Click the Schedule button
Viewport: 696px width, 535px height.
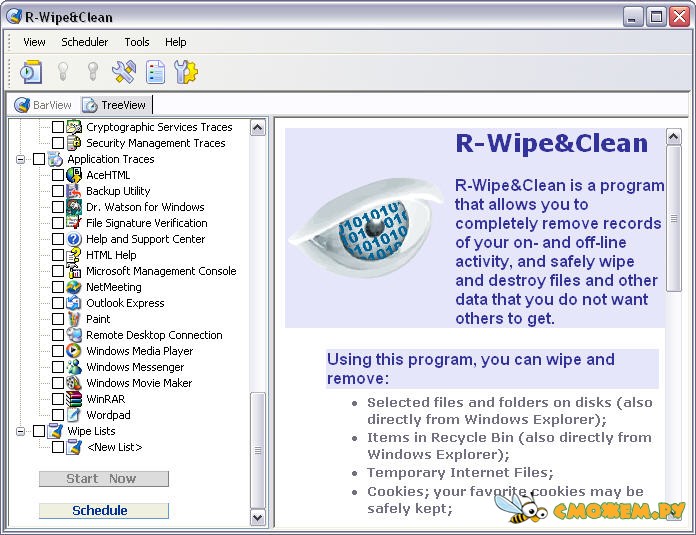(104, 511)
